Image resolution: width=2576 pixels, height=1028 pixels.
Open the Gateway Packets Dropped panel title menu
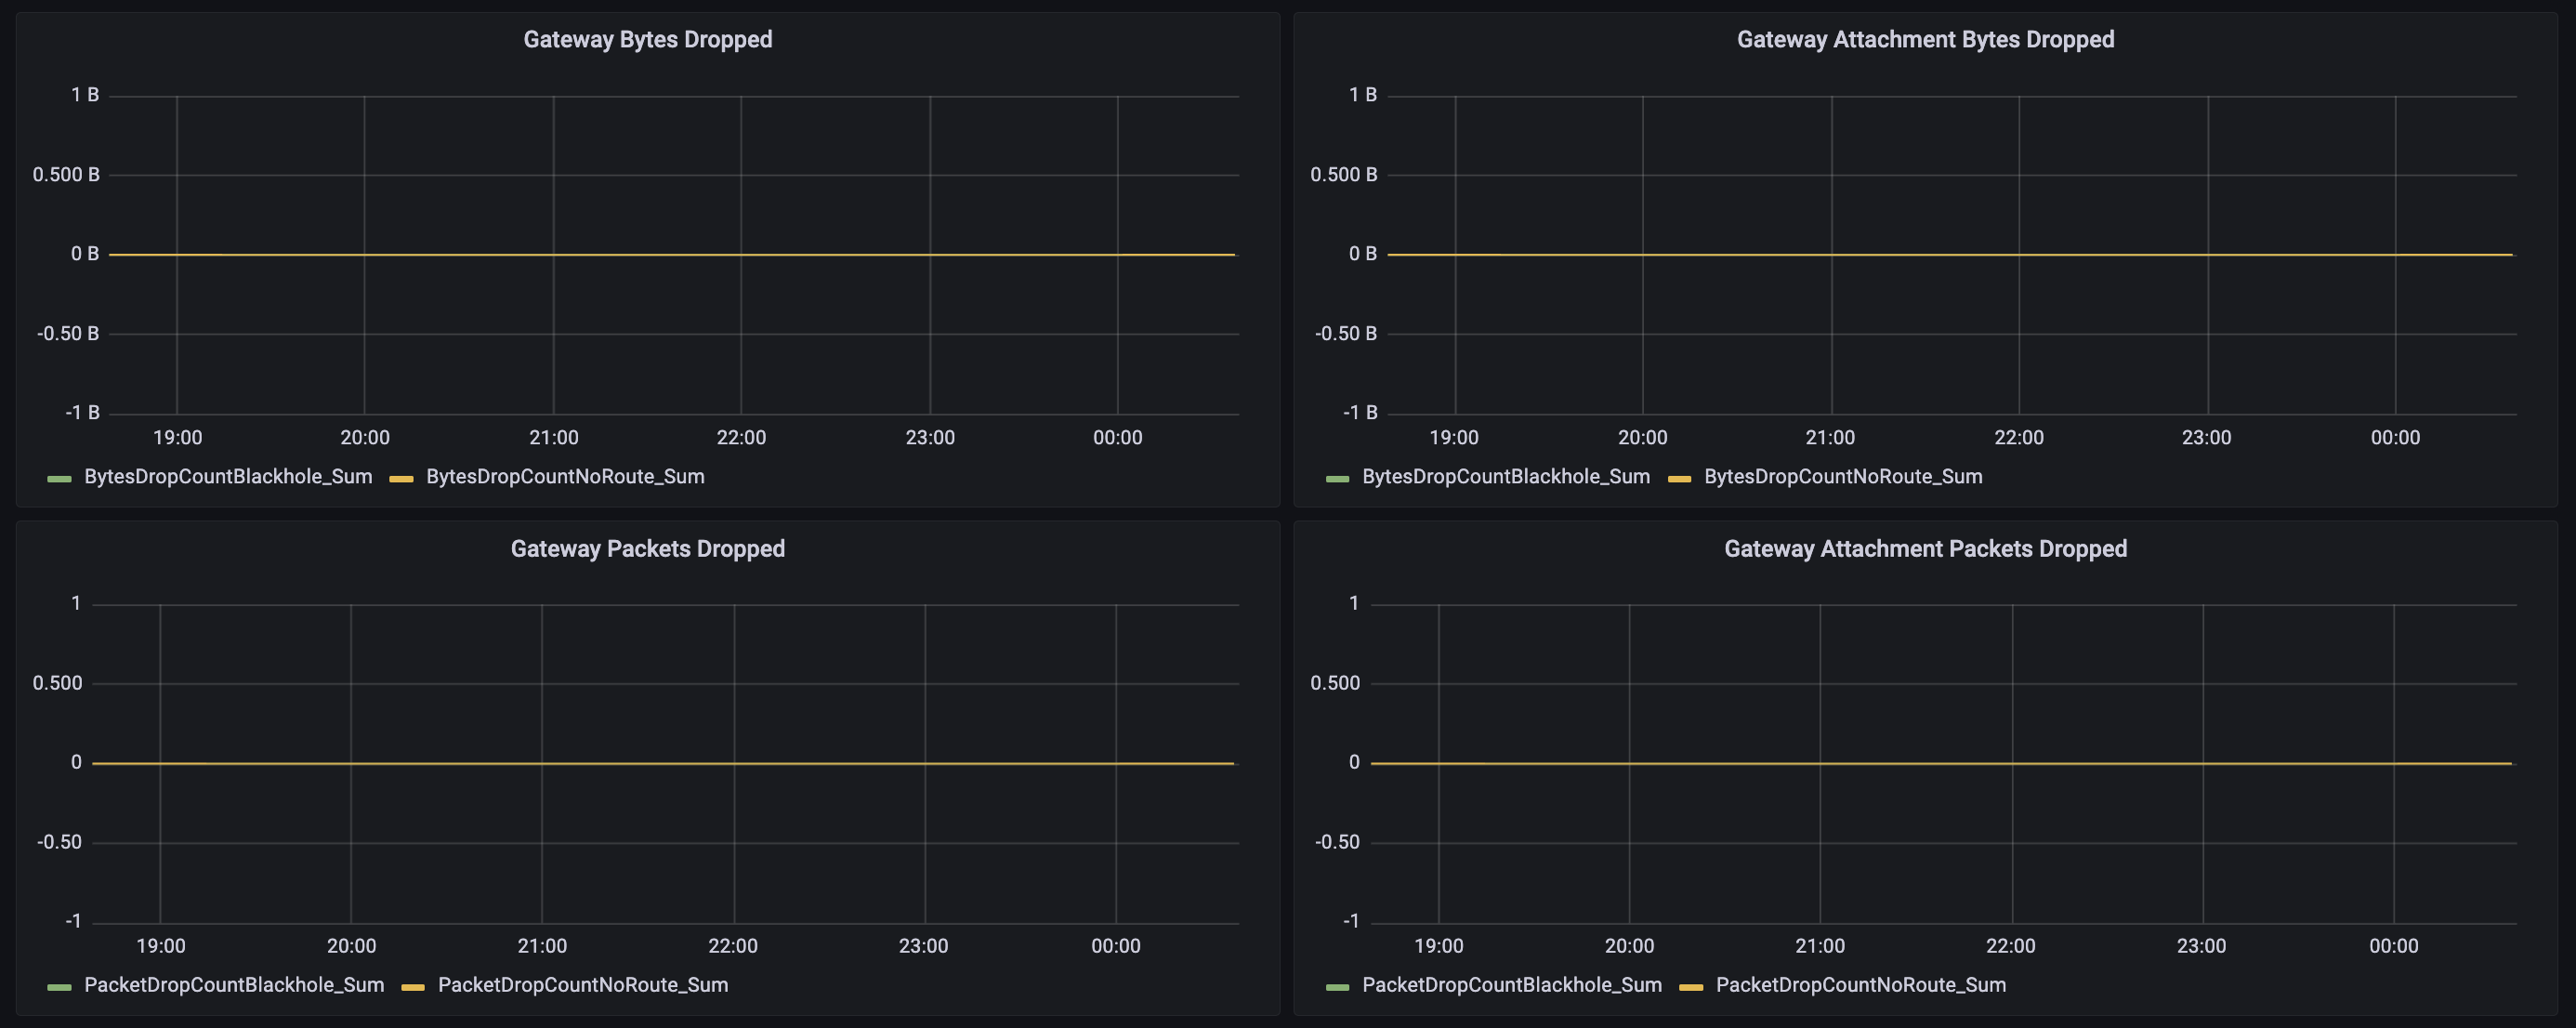[x=647, y=549]
